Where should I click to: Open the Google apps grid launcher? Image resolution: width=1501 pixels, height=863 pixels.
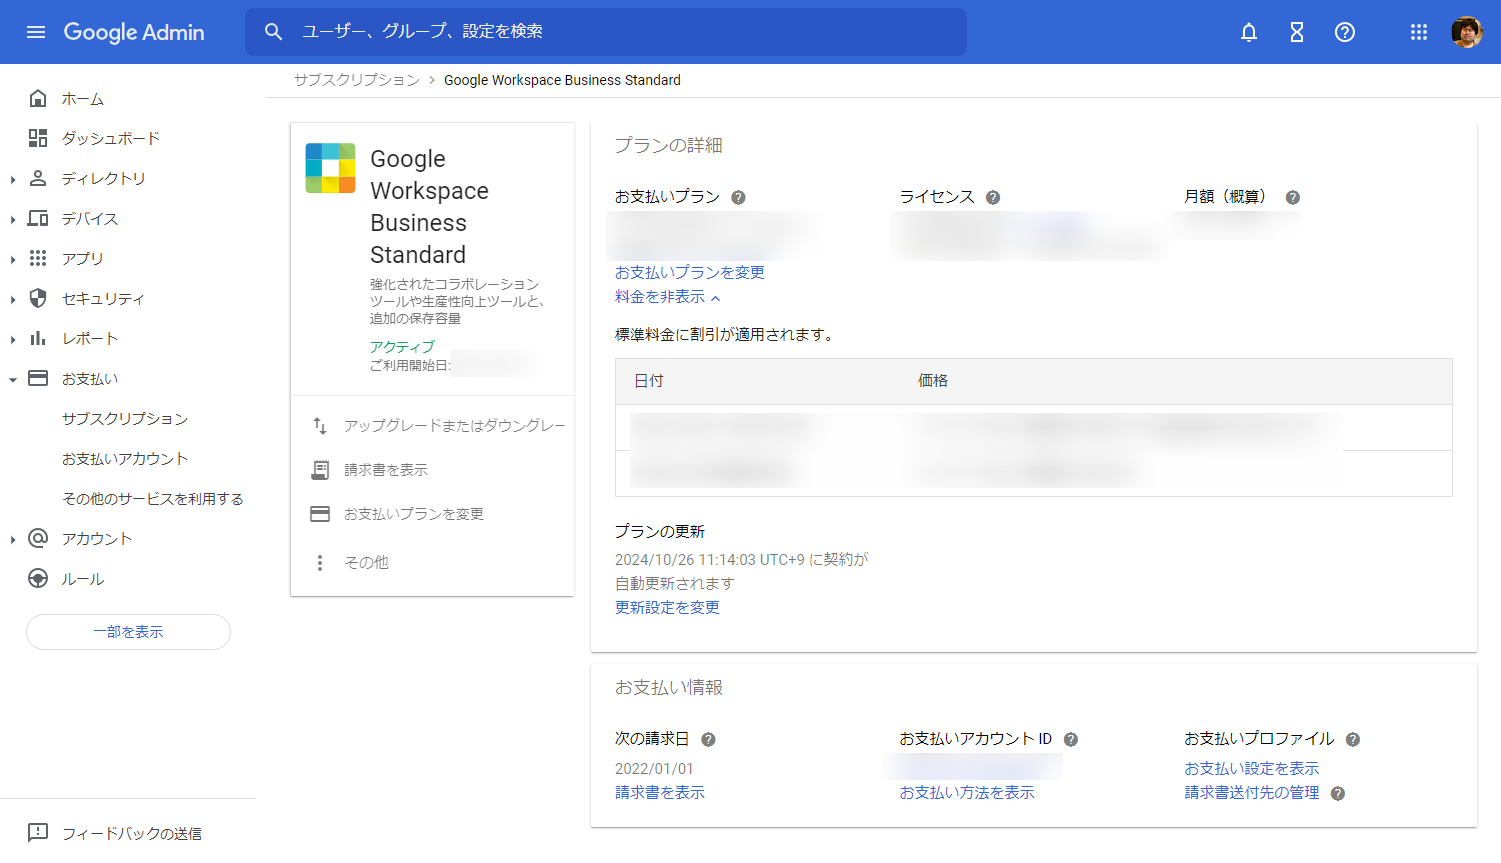point(1419,32)
